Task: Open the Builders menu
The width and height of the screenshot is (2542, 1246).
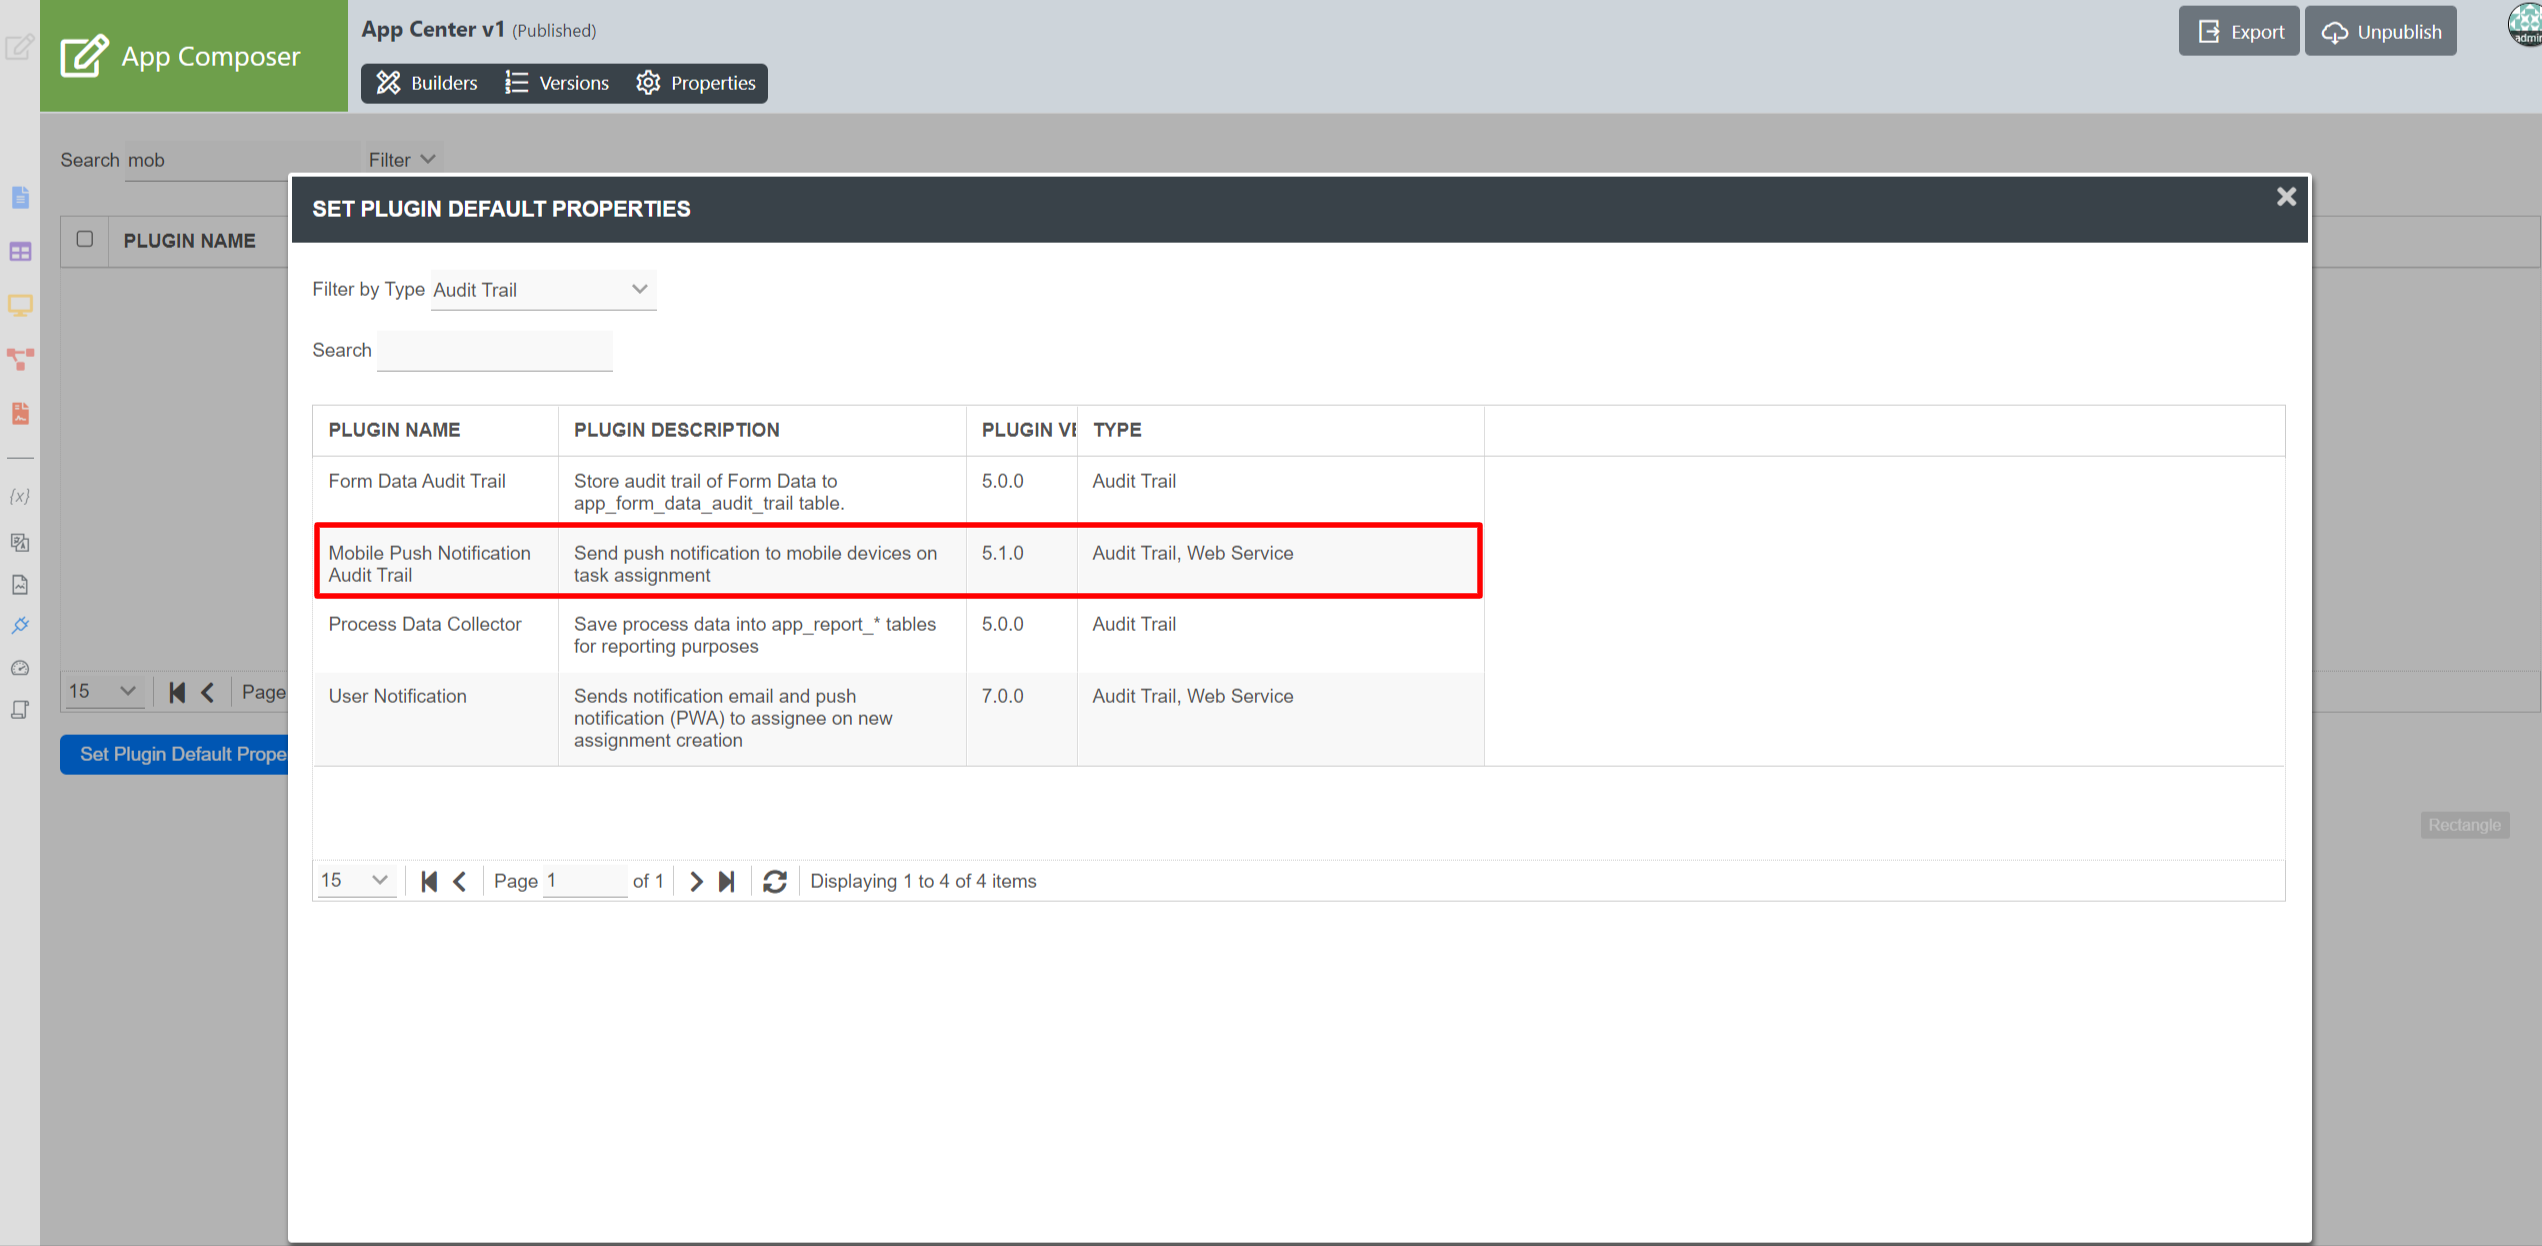Action: (x=427, y=83)
